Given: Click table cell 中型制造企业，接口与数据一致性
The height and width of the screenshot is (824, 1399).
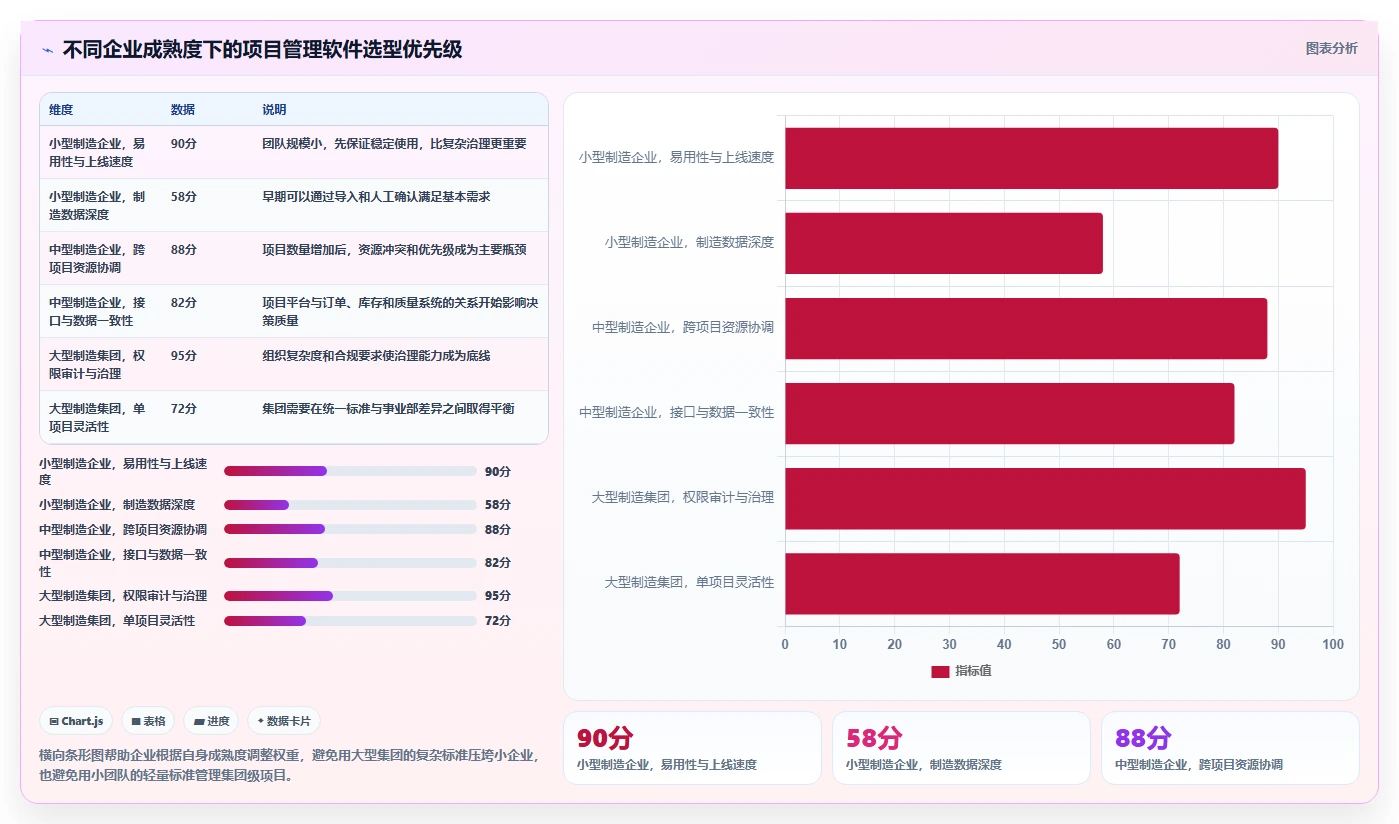Looking at the screenshot, I should 98,311.
